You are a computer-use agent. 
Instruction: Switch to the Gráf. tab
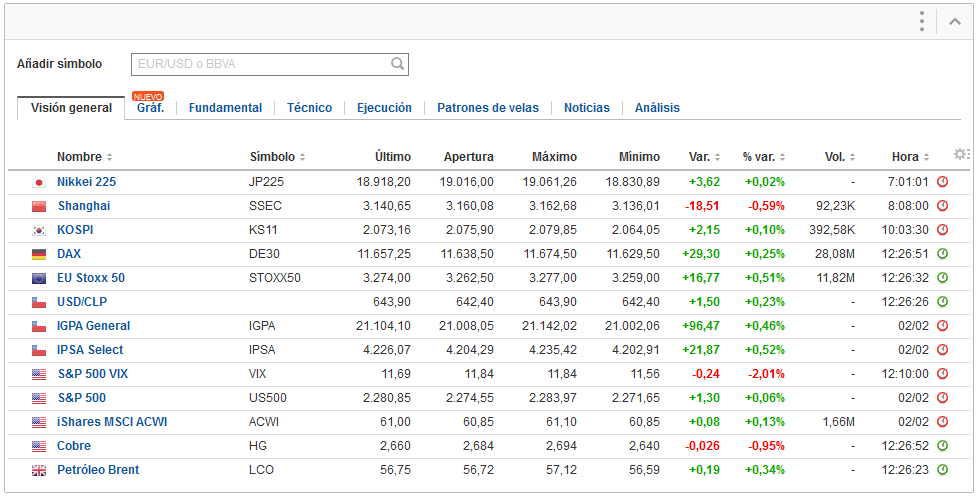coord(150,108)
